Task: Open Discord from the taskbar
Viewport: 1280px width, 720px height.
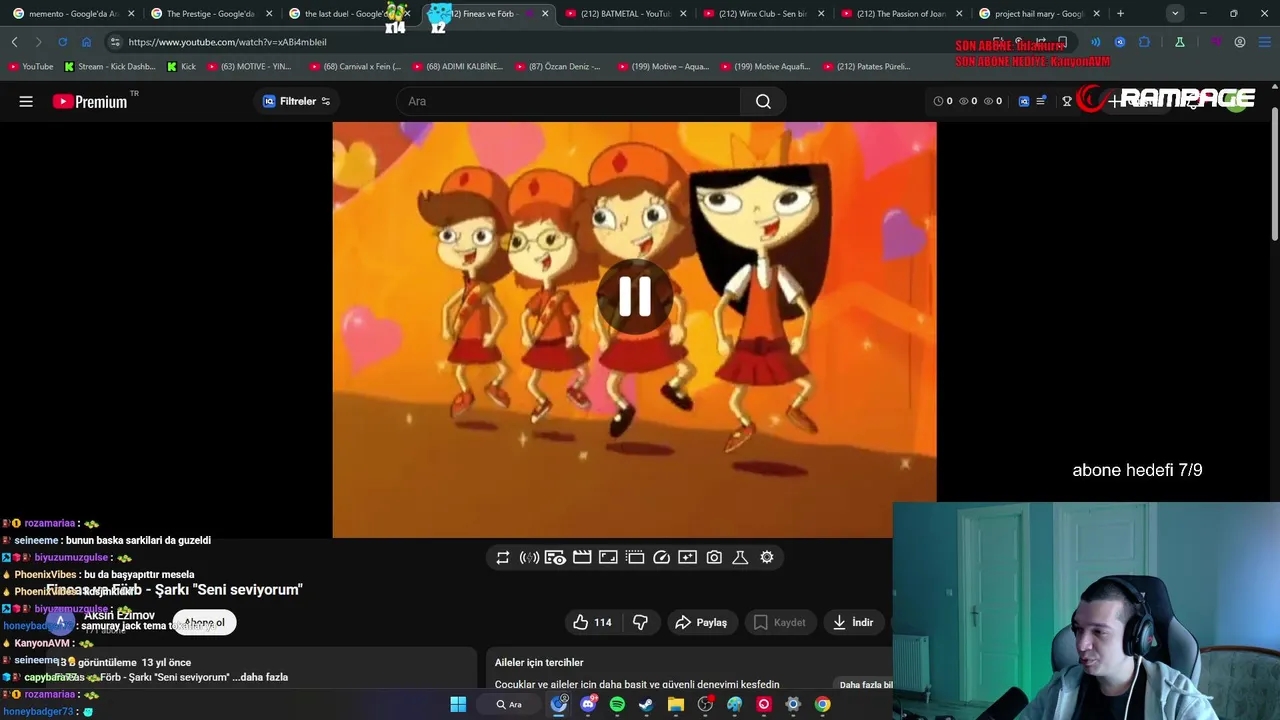Action: (588, 704)
